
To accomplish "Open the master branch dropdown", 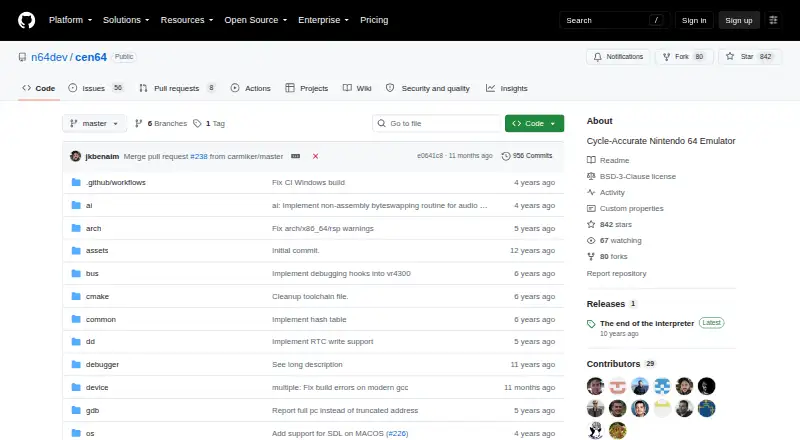I will [94, 124].
